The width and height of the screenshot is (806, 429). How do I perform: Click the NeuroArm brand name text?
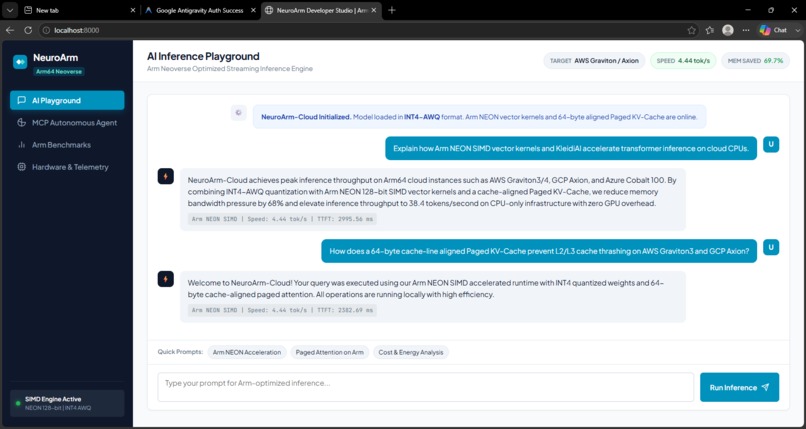point(56,58)
